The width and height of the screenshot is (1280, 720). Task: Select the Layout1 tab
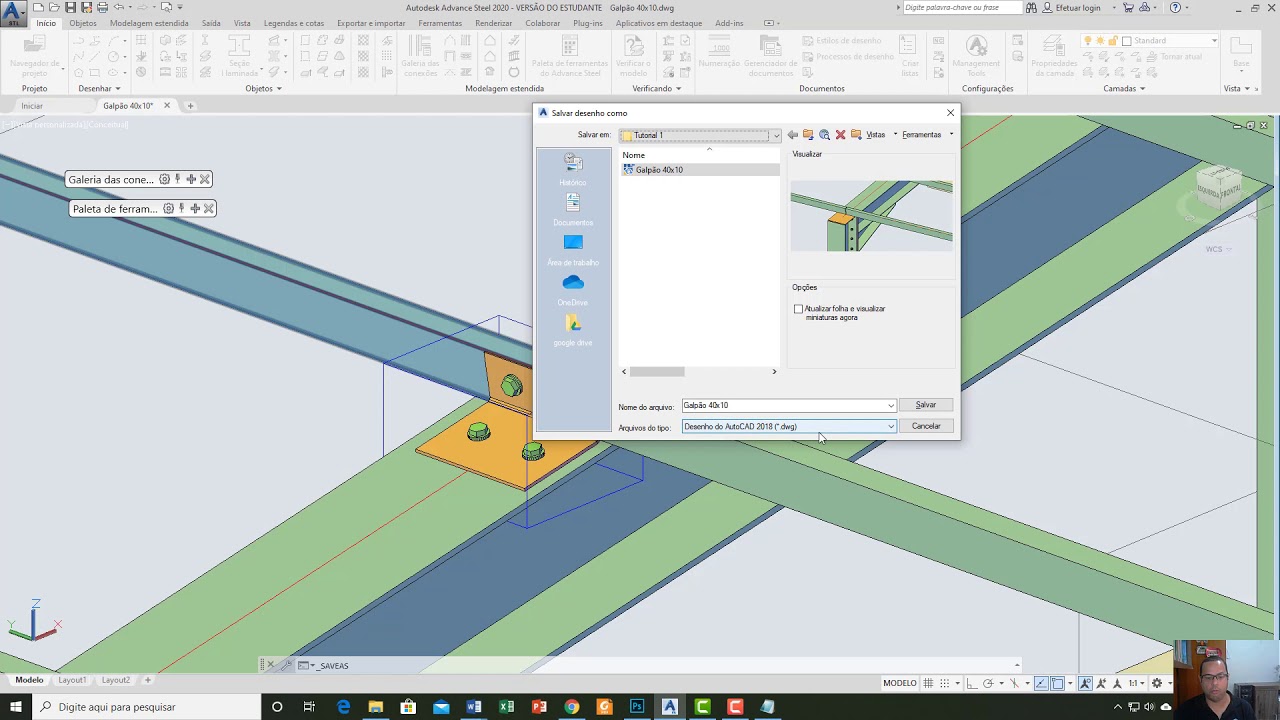tap(72, 680)
